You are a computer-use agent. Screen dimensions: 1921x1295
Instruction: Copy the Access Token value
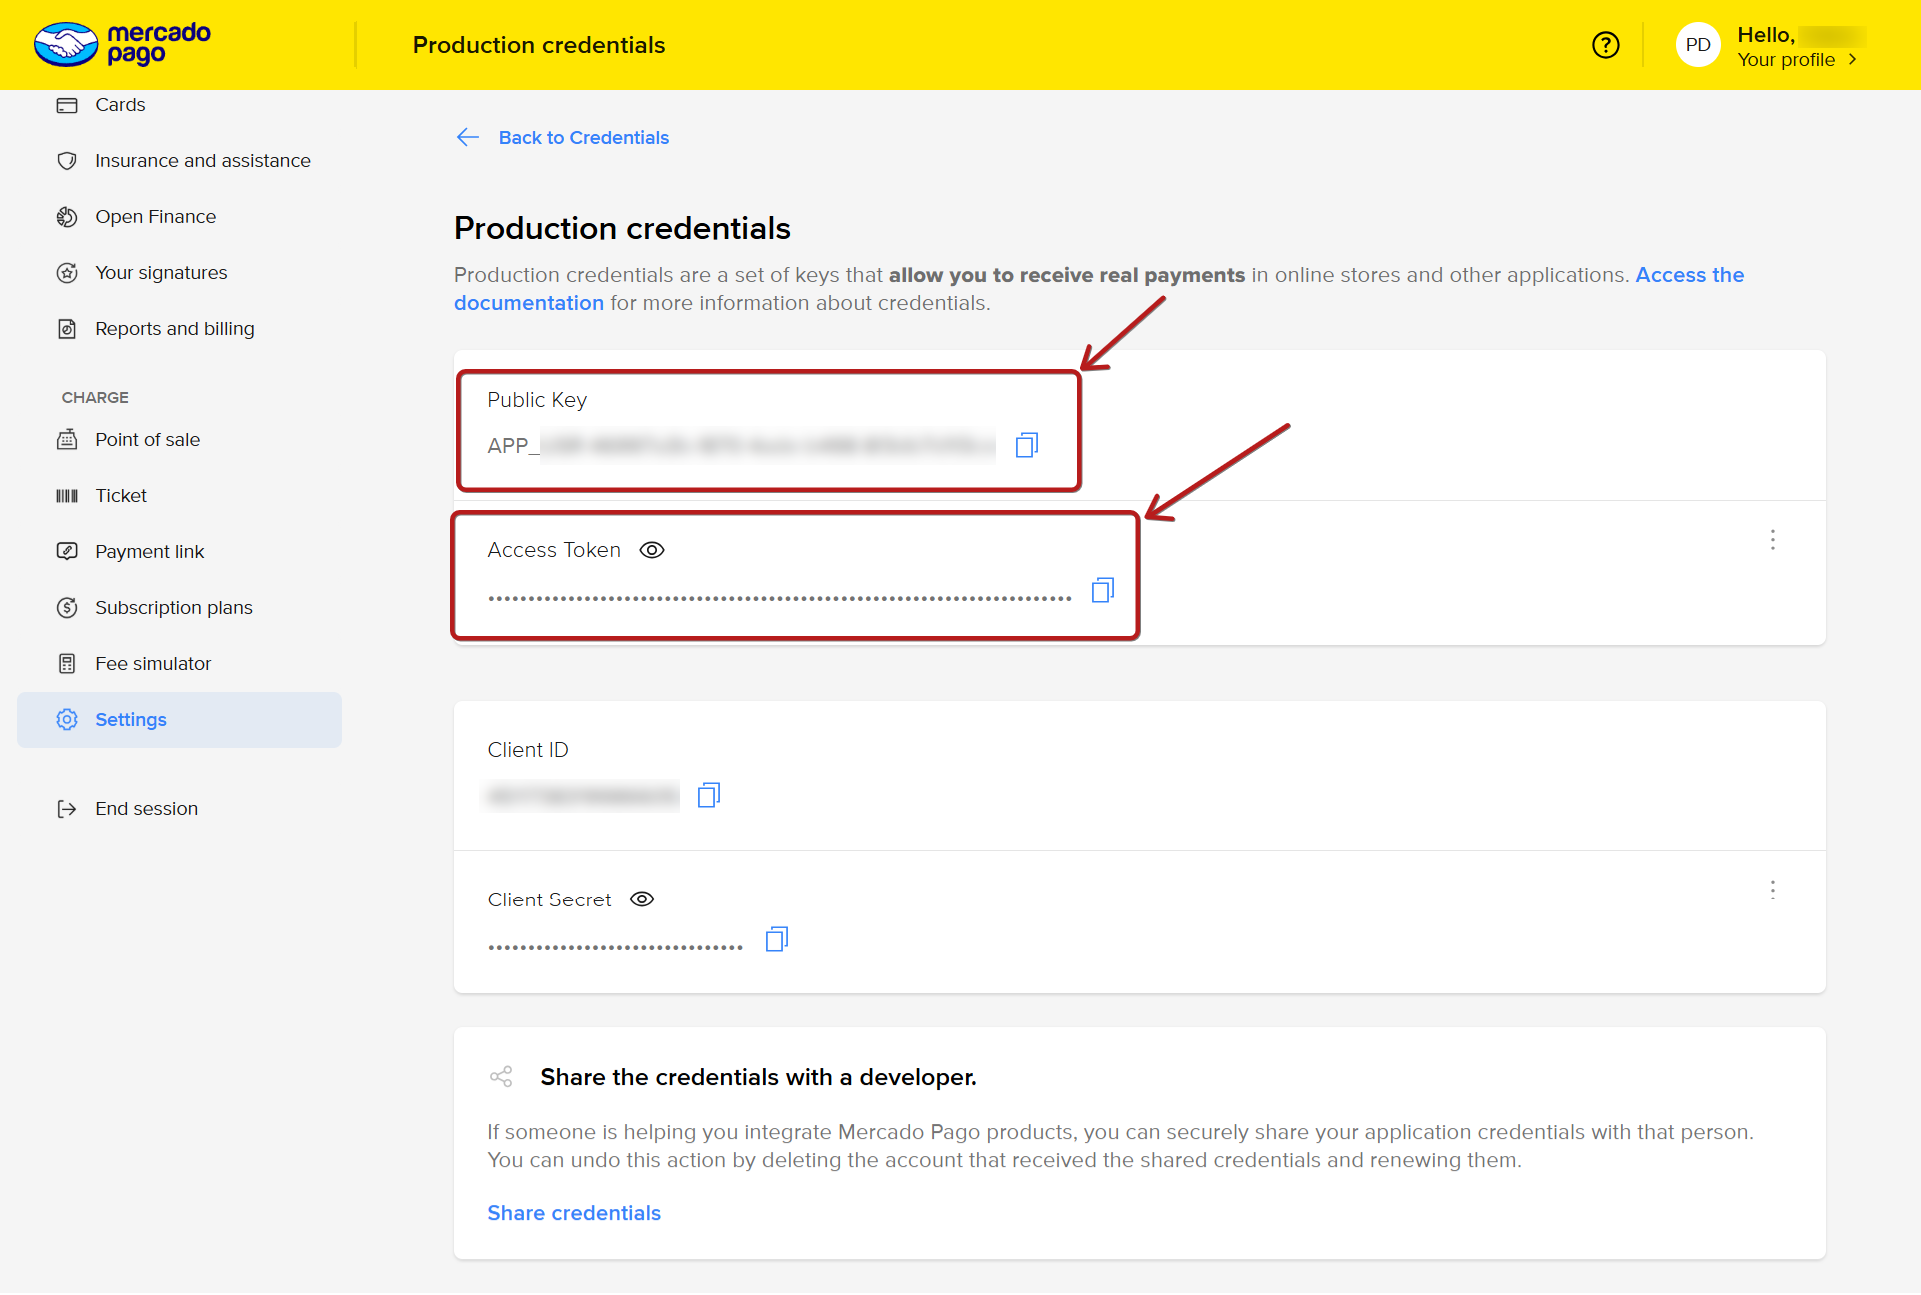point(1102,590)
